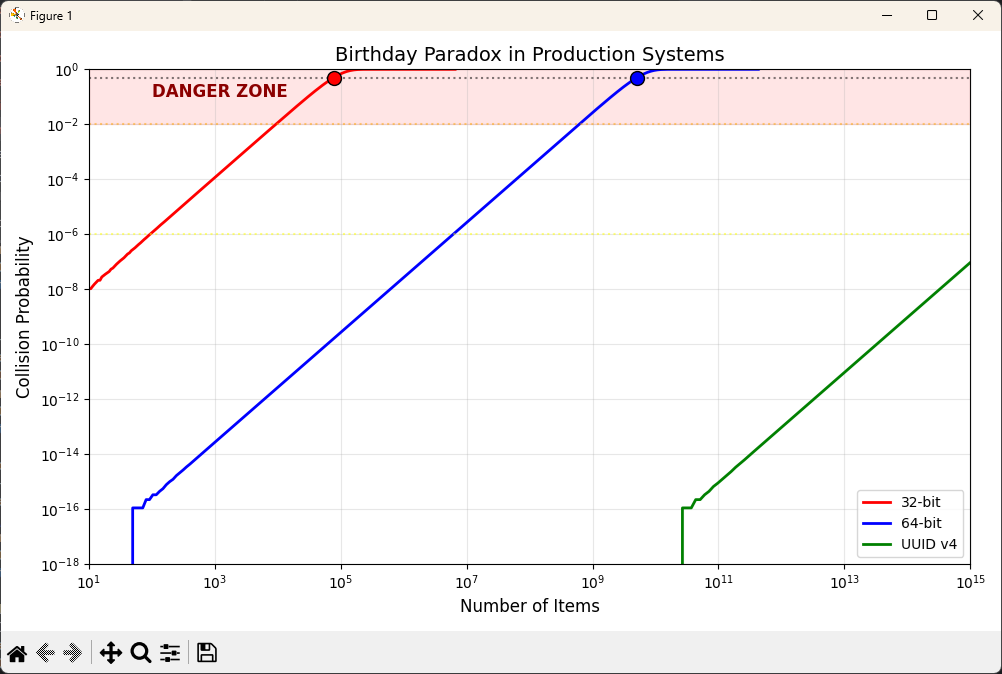Click the DANGER ZONE label
Viewport: 1002px width, 674px height.
coord(220,91)
